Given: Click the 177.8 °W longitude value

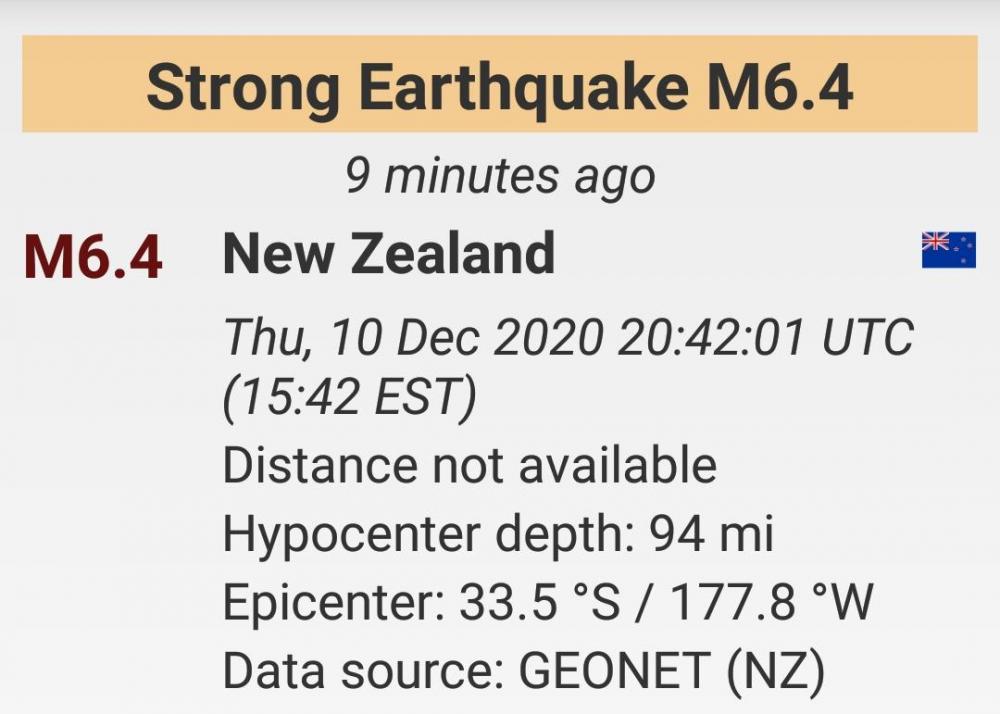Looking at the screenshot, I should point(771,603).
